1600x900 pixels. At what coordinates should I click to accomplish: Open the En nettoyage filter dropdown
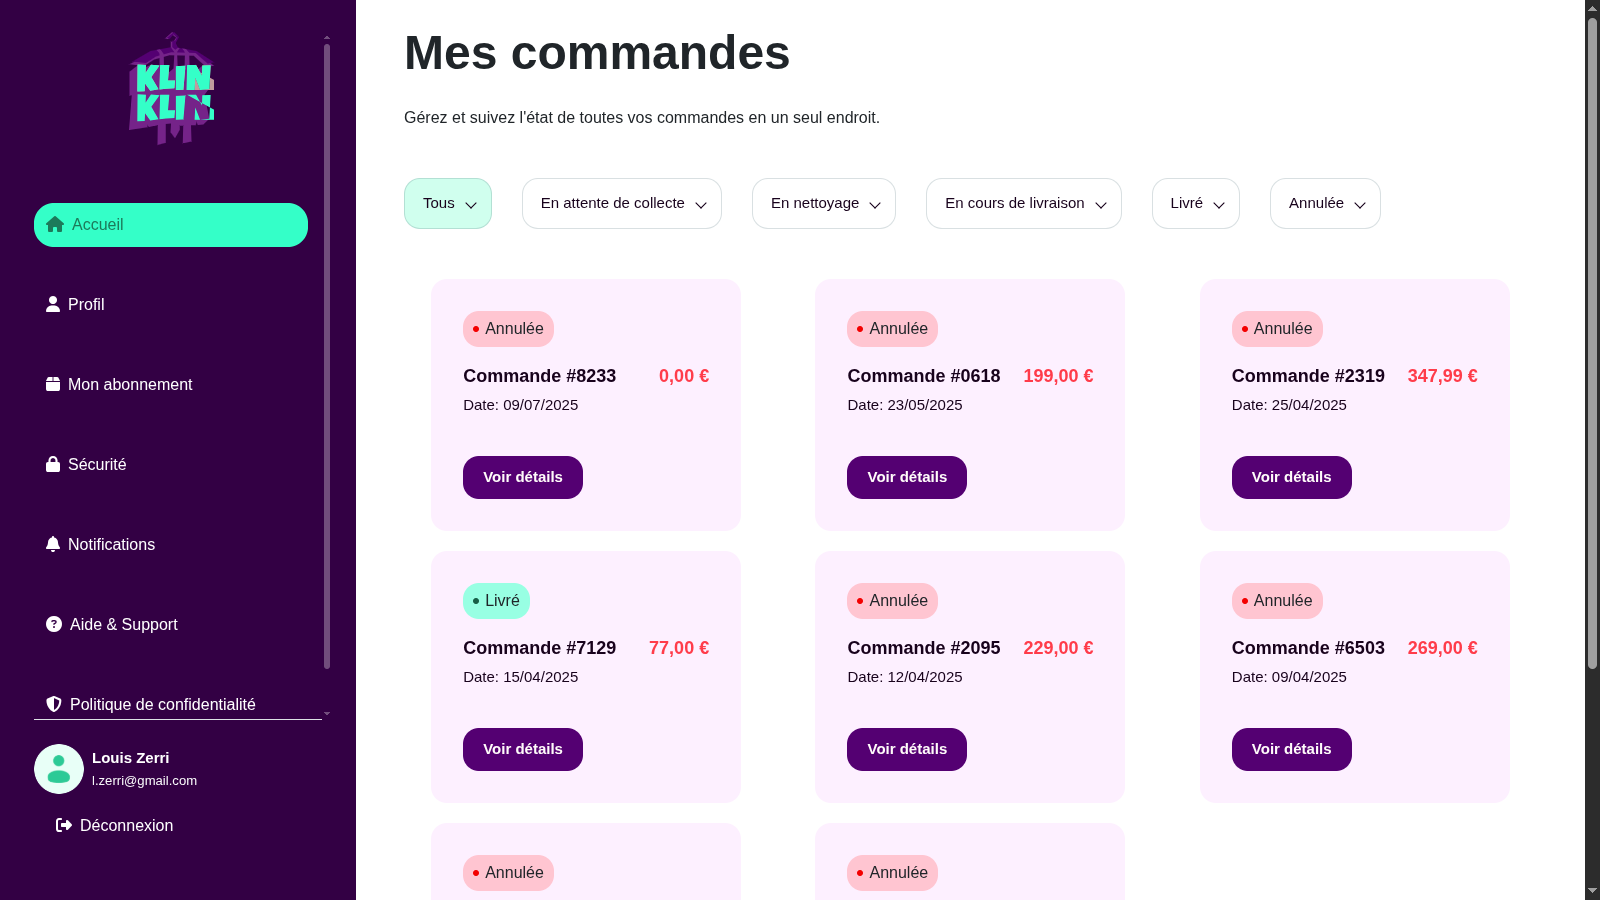click(823, 203)
